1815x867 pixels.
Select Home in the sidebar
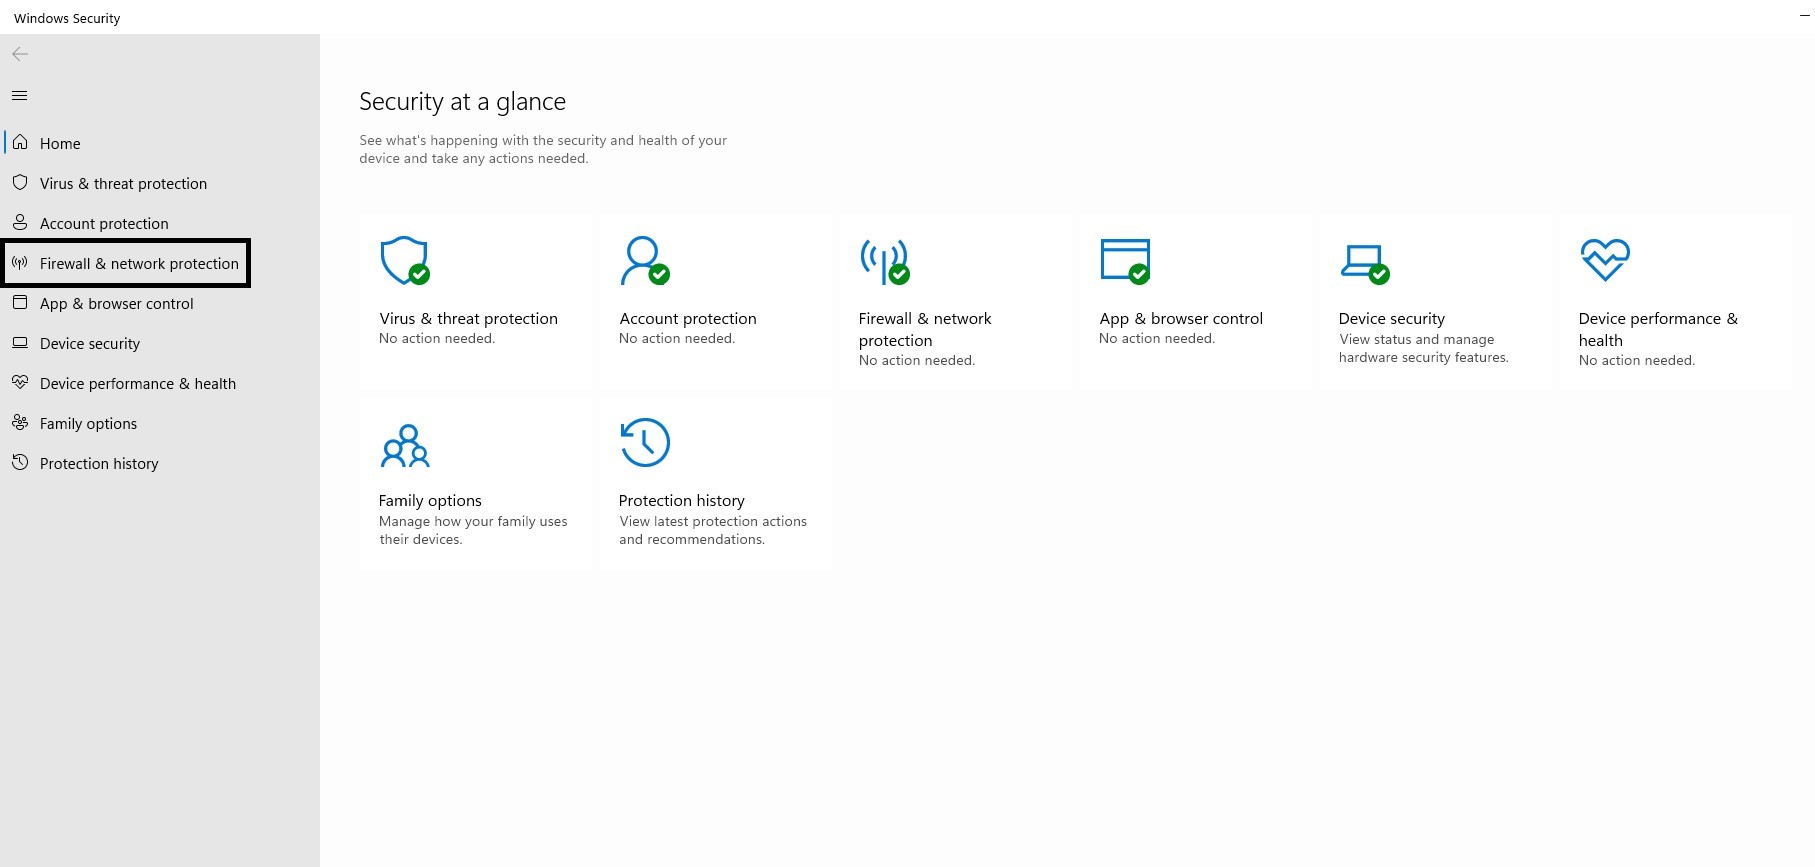(x=60, y=144)
